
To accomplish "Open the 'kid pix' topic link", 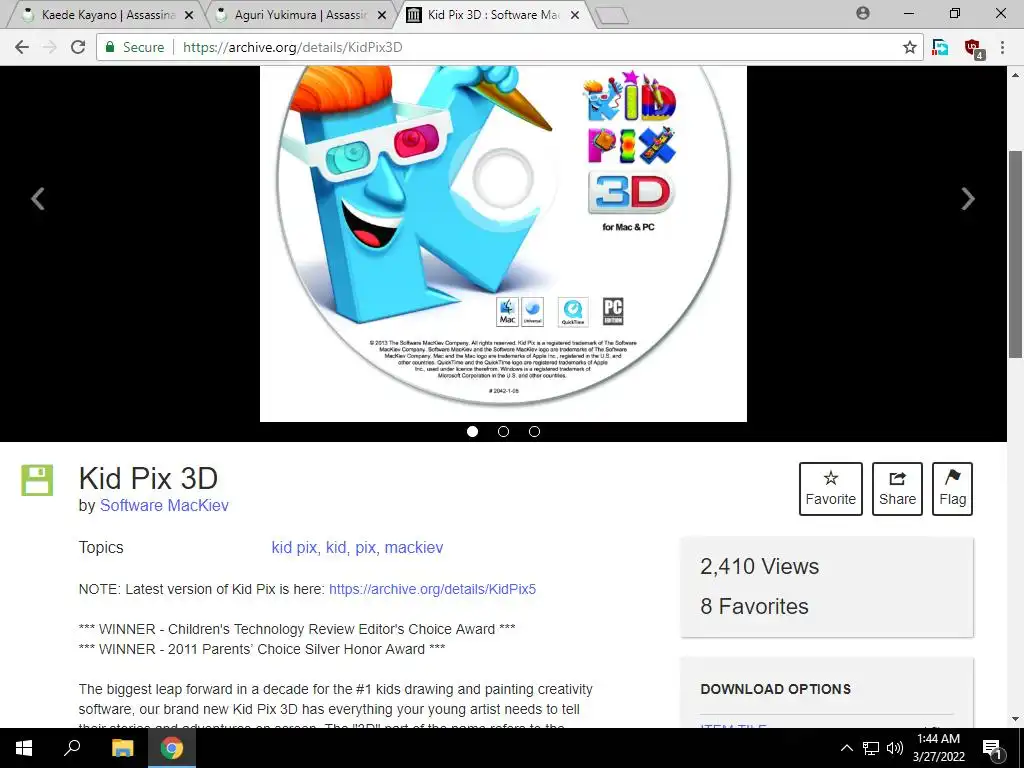I will (294, 547).
